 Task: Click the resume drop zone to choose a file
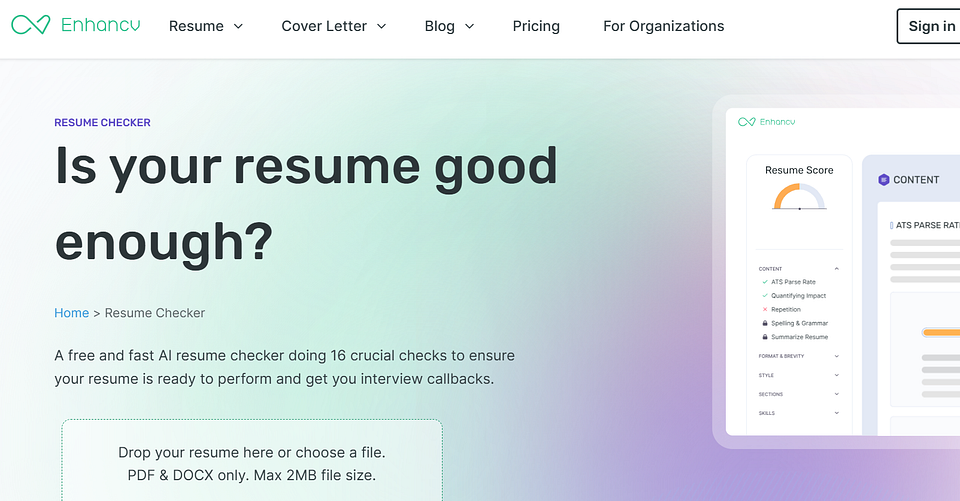pyautogui.click(x=252, y=460)
